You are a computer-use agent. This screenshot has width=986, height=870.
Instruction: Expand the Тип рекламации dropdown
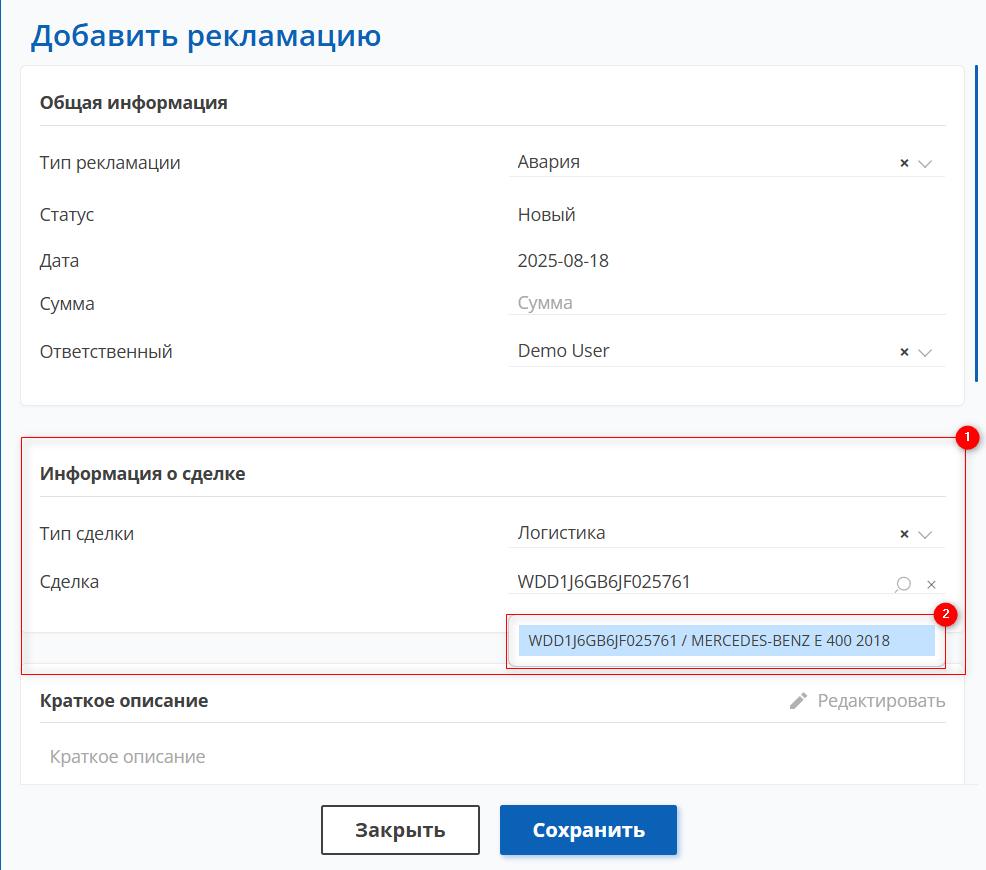coord(925,163)
